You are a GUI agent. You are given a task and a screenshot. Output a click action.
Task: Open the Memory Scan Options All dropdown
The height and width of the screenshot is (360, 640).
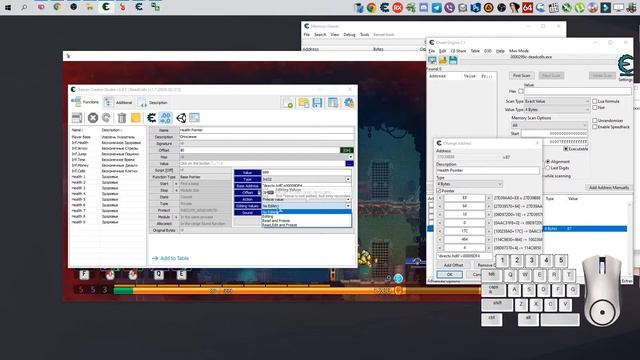pos(550,125)
